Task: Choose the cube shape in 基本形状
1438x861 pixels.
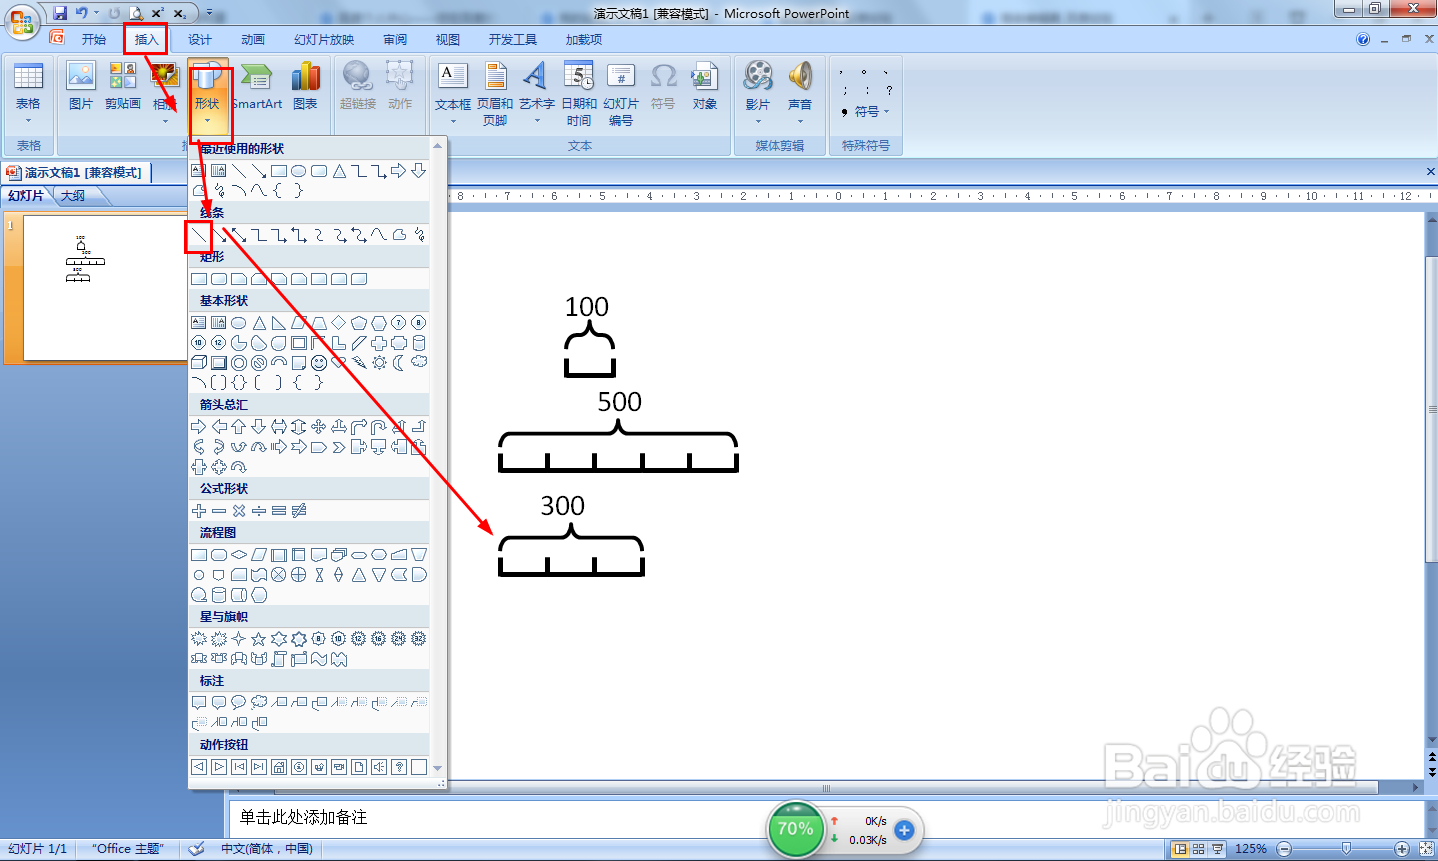Action: (x=199, y=363)
